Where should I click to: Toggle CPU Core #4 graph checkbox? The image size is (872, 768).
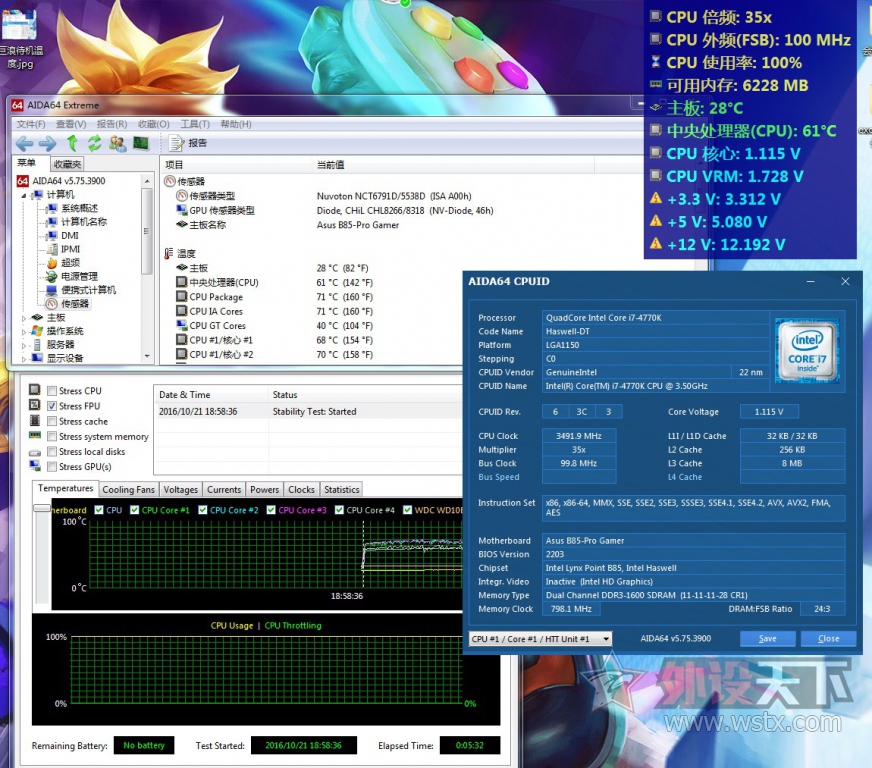(339, 510)
